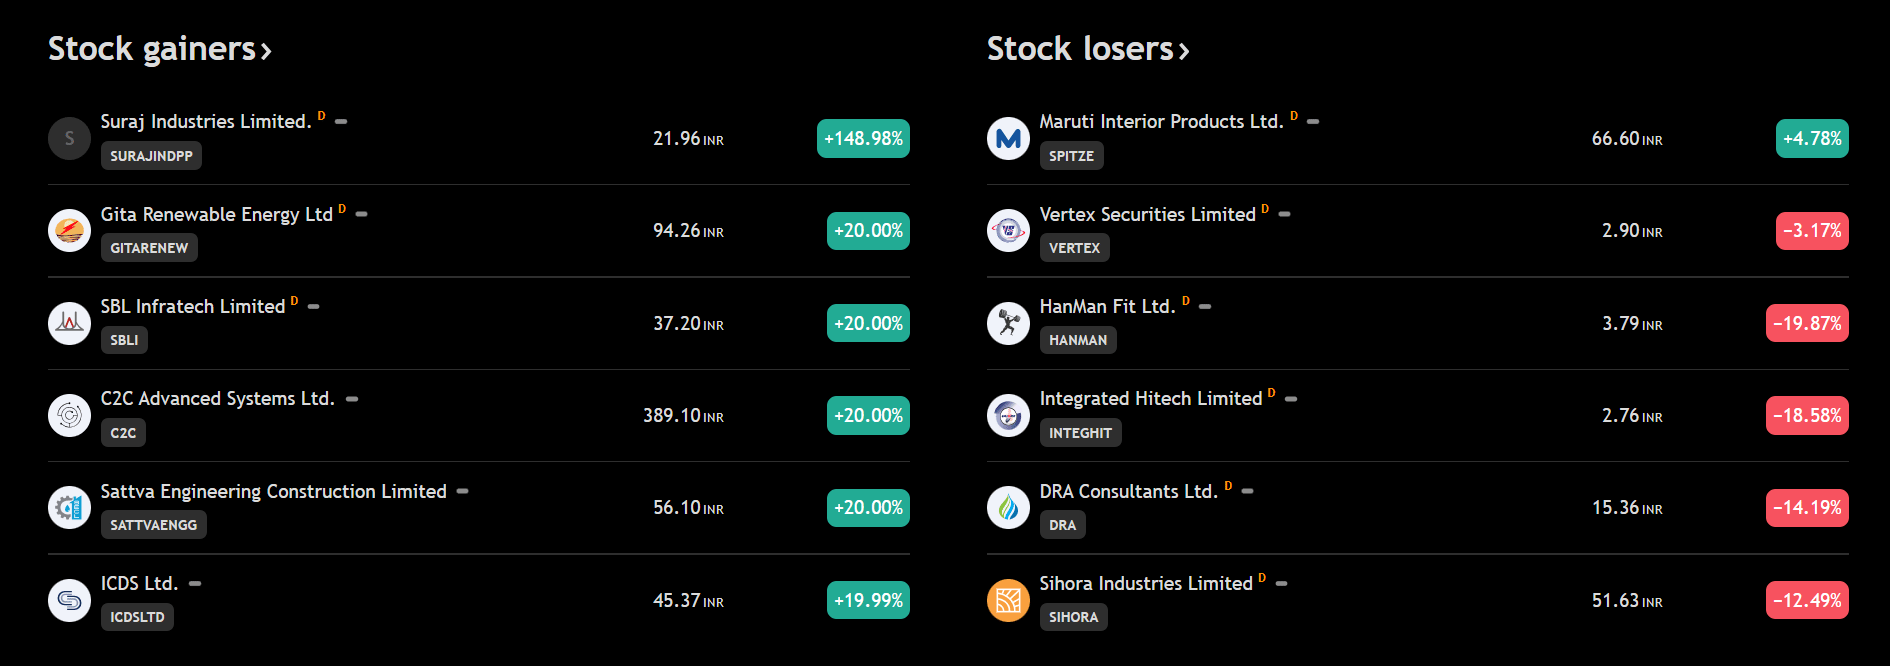Click the ICDSLTD ticker tag
Screen dimensions: 1890x666
pyautogui.click(x=137, y=617)
